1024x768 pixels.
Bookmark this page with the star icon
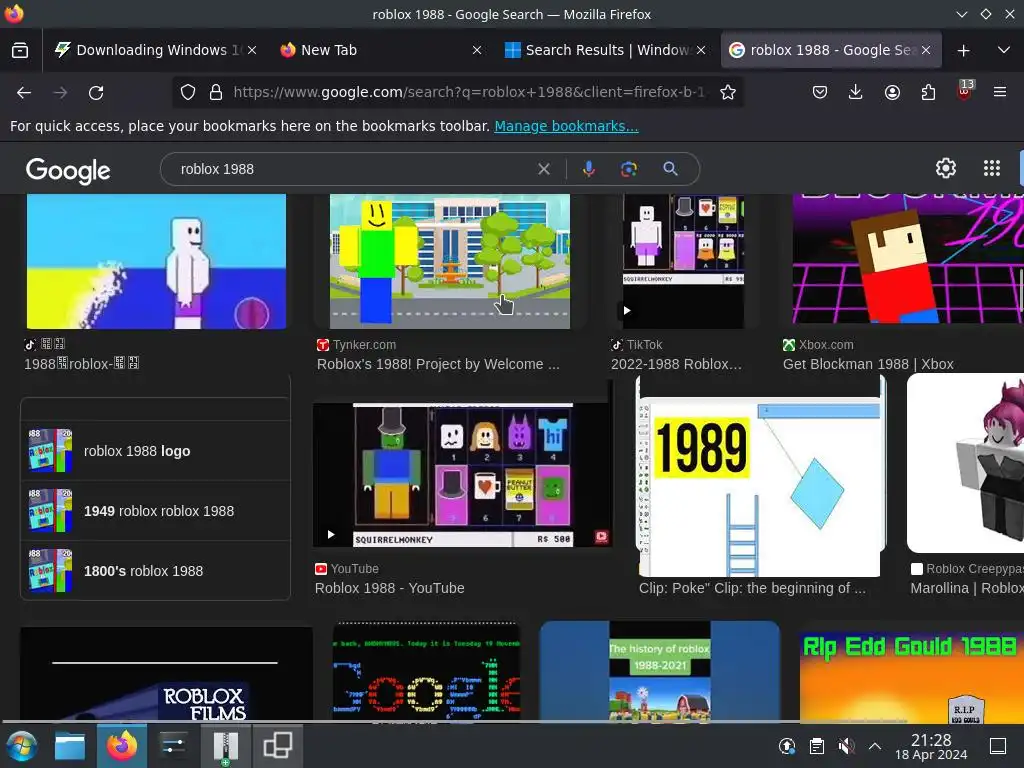[728, 92]
